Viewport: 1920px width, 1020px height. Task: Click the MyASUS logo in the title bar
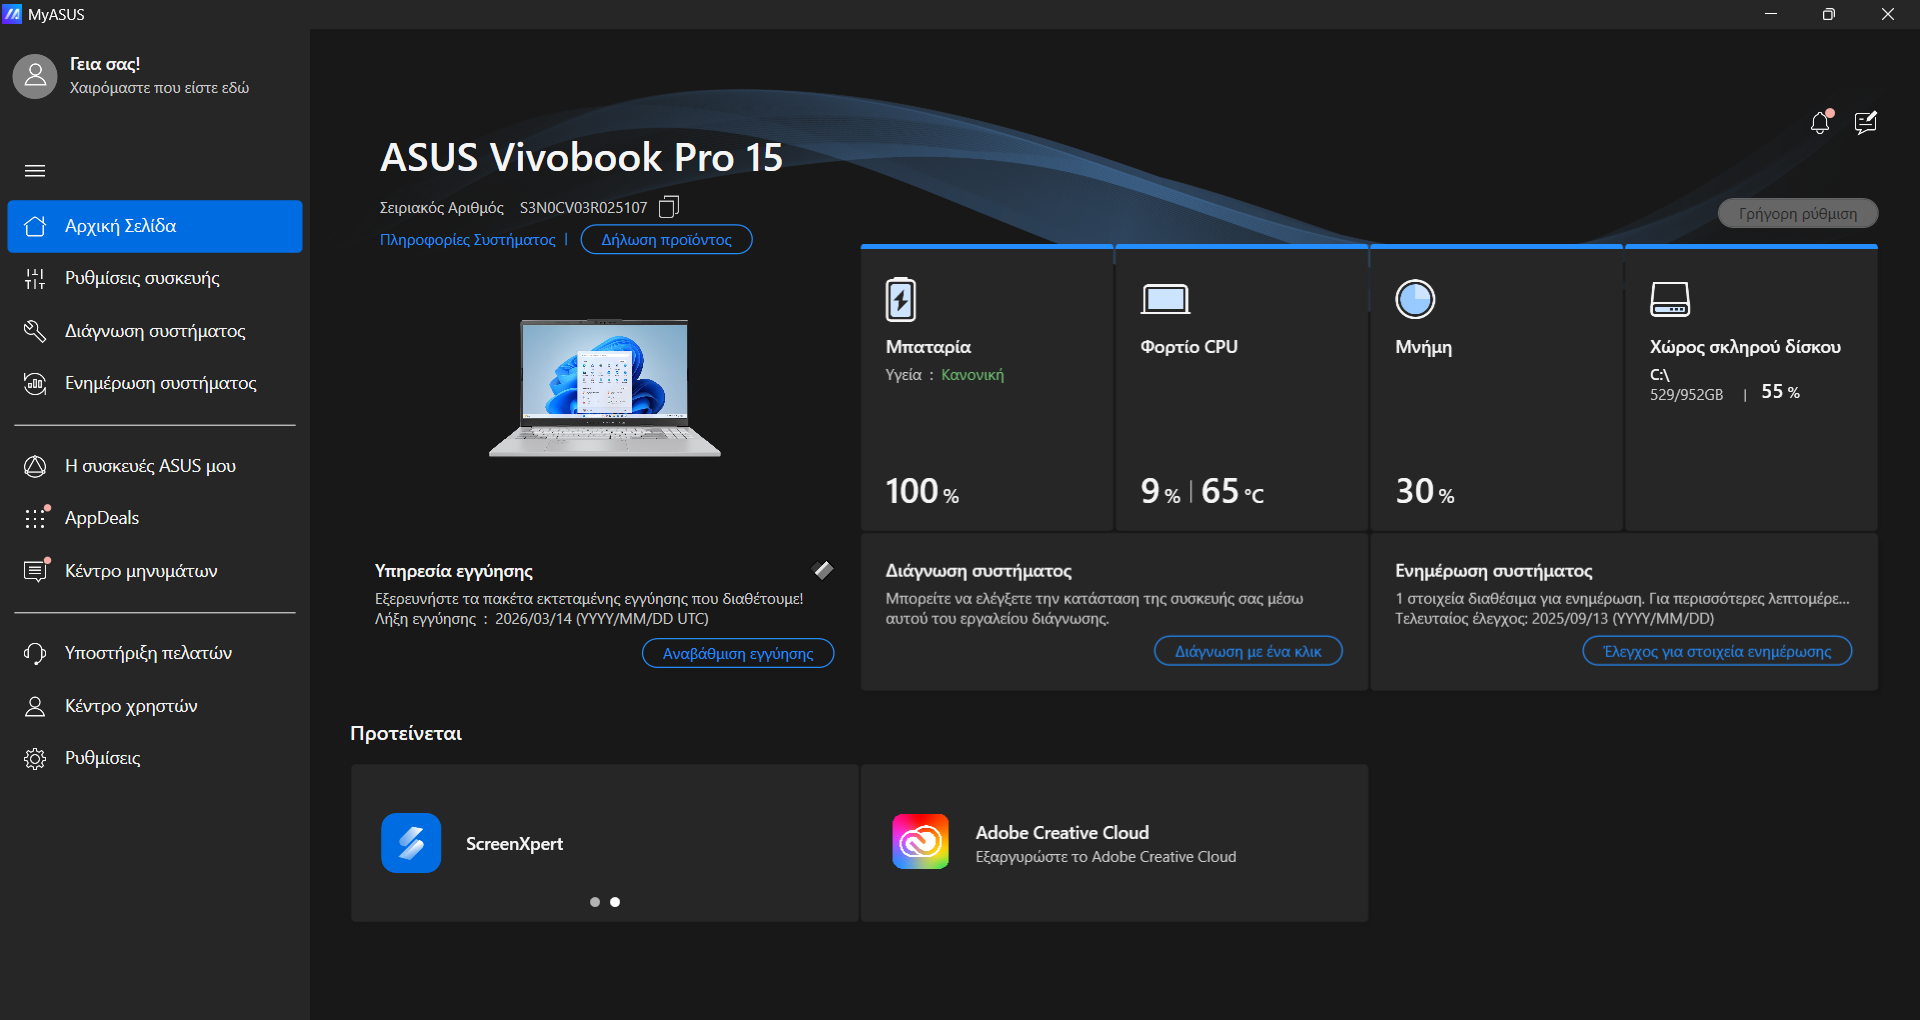pyautogui.click(x=12, y=14)
